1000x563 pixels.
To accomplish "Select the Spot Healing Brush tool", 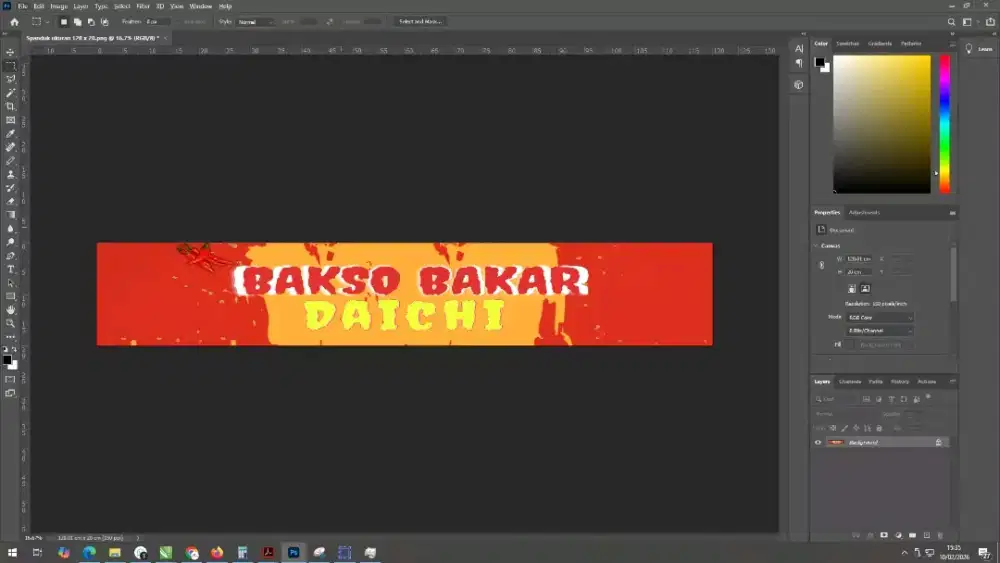I will point(10,147).
